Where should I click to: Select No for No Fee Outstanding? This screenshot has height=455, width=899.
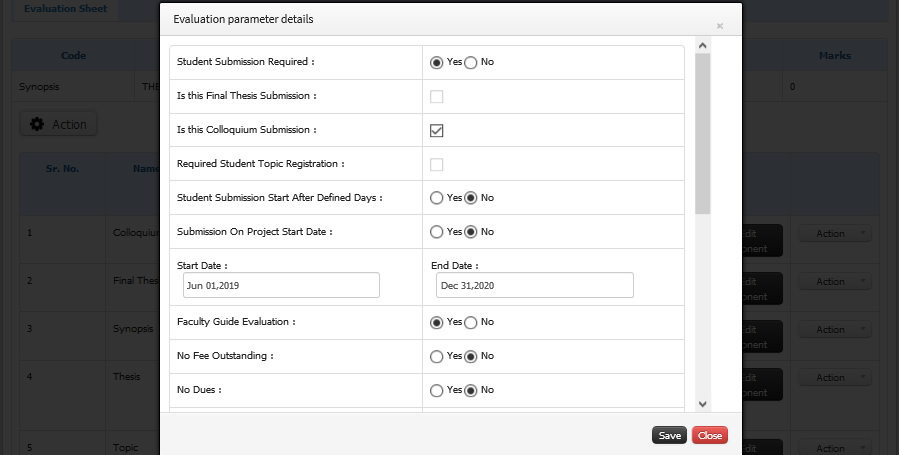pyautogui.click(x=471, y=356)
